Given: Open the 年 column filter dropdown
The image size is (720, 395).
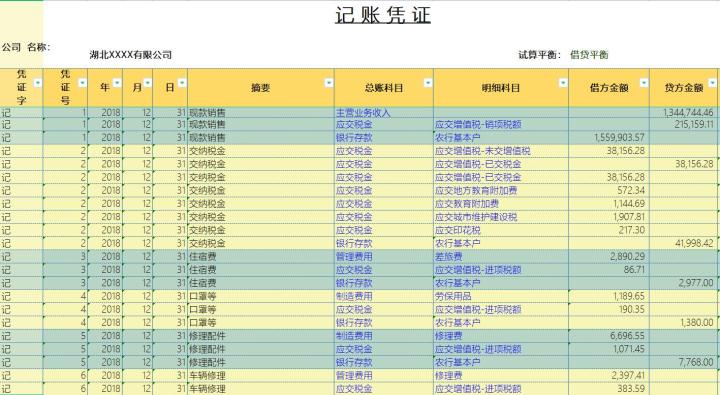Looking at the screenshot, I should (117, 83).
